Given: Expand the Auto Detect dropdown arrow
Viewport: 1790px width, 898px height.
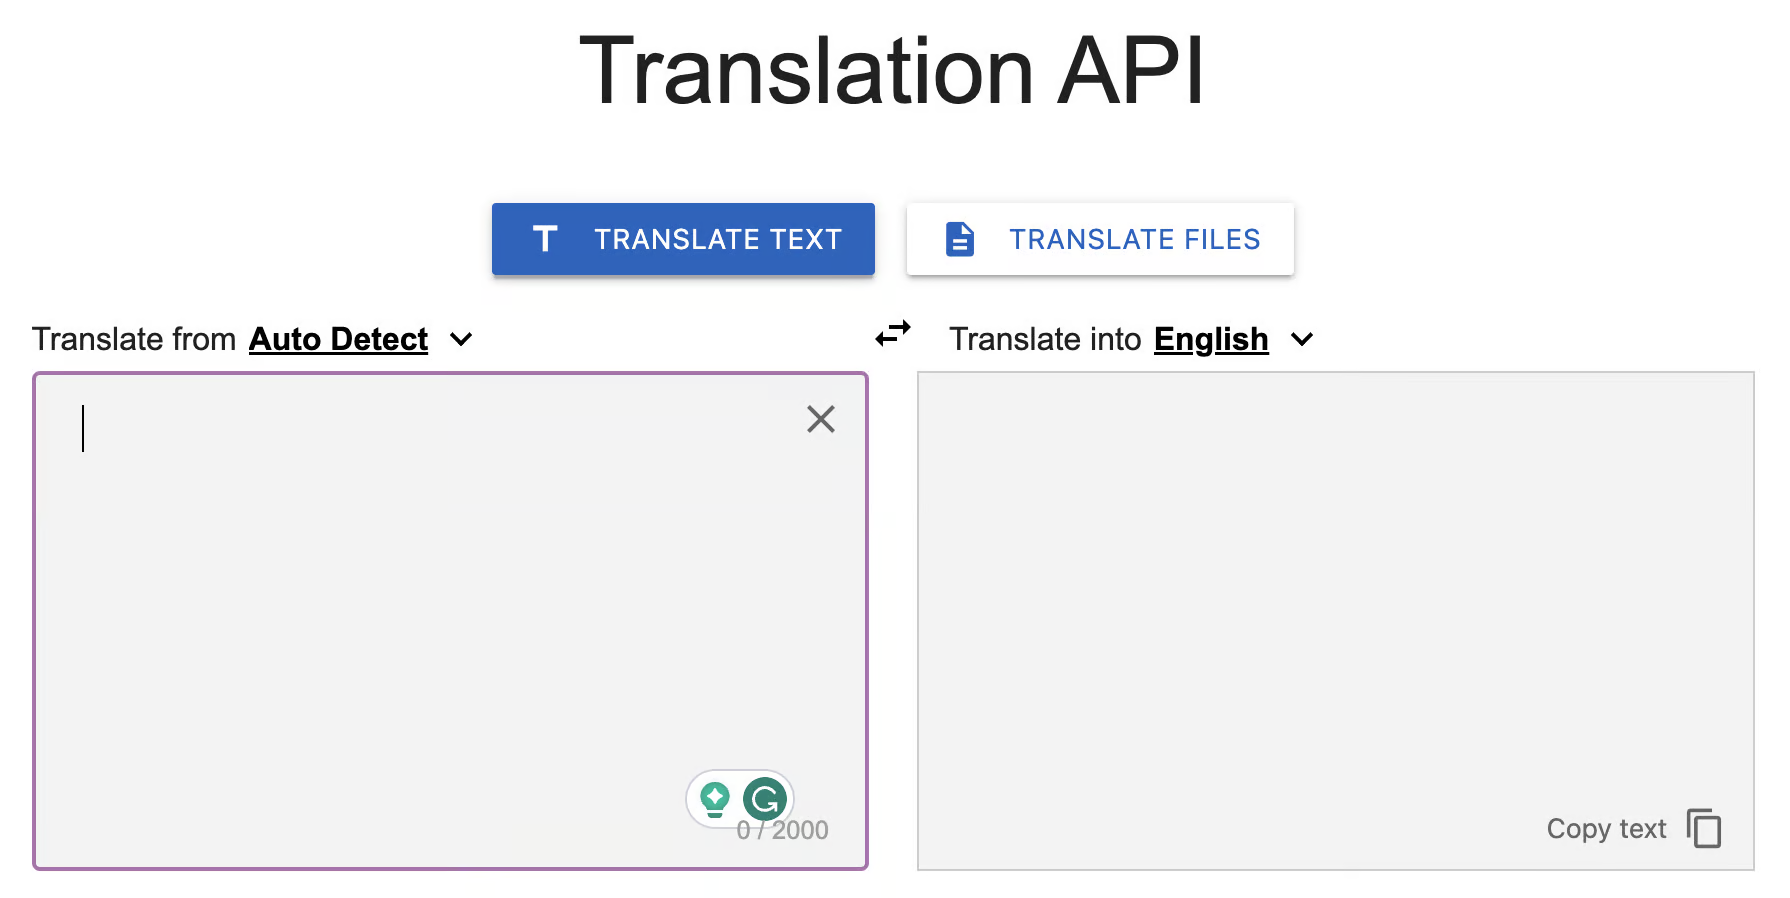Looking at the screenshot, I should coord(461,340).
